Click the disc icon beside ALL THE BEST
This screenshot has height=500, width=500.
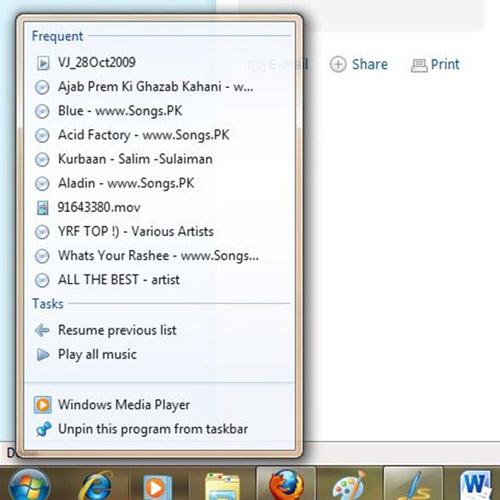click(42, 280)
